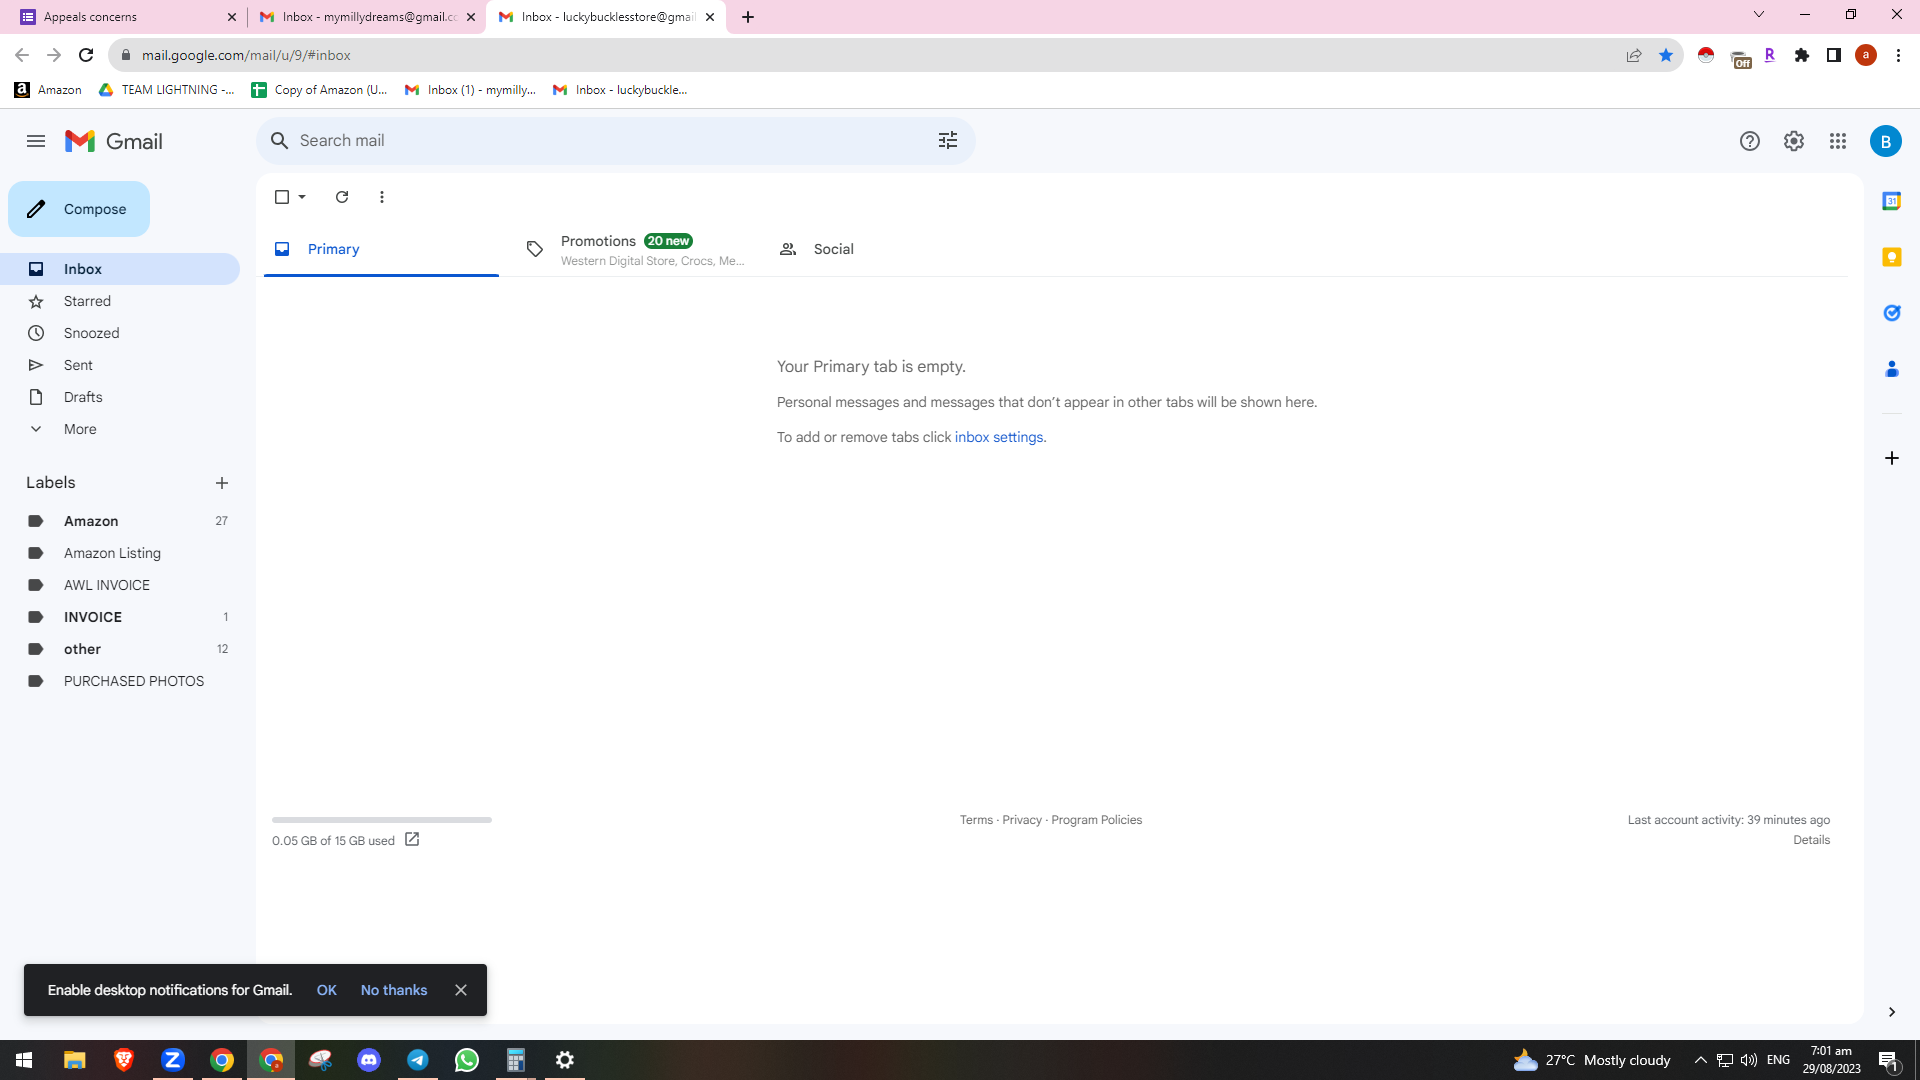The height and width of the screenshot is (1080, 1920).
Task: Open Chrome extensions puzzle icon
Action: tap(1802, 55)
